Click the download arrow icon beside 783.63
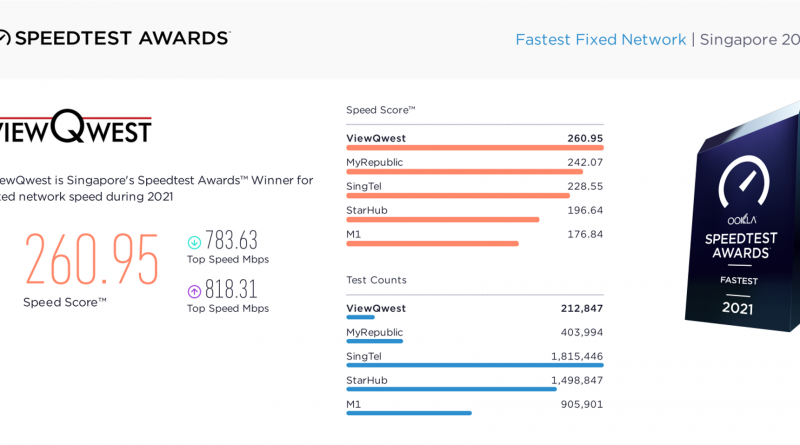Viewport: 800px width, 445px height. click(194, 242)
